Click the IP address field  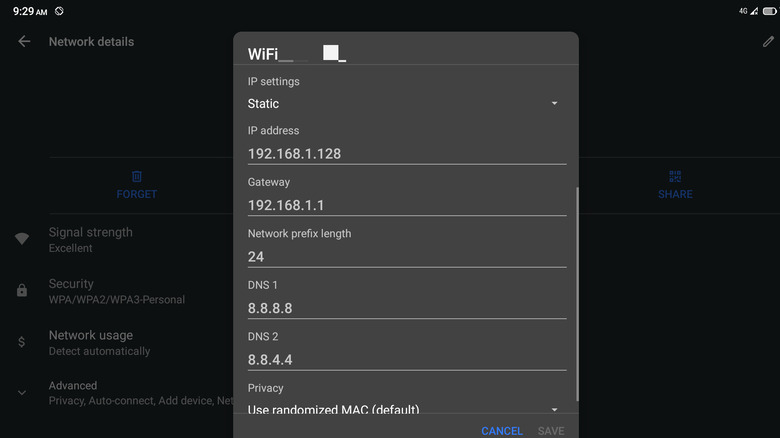point(406,154)
